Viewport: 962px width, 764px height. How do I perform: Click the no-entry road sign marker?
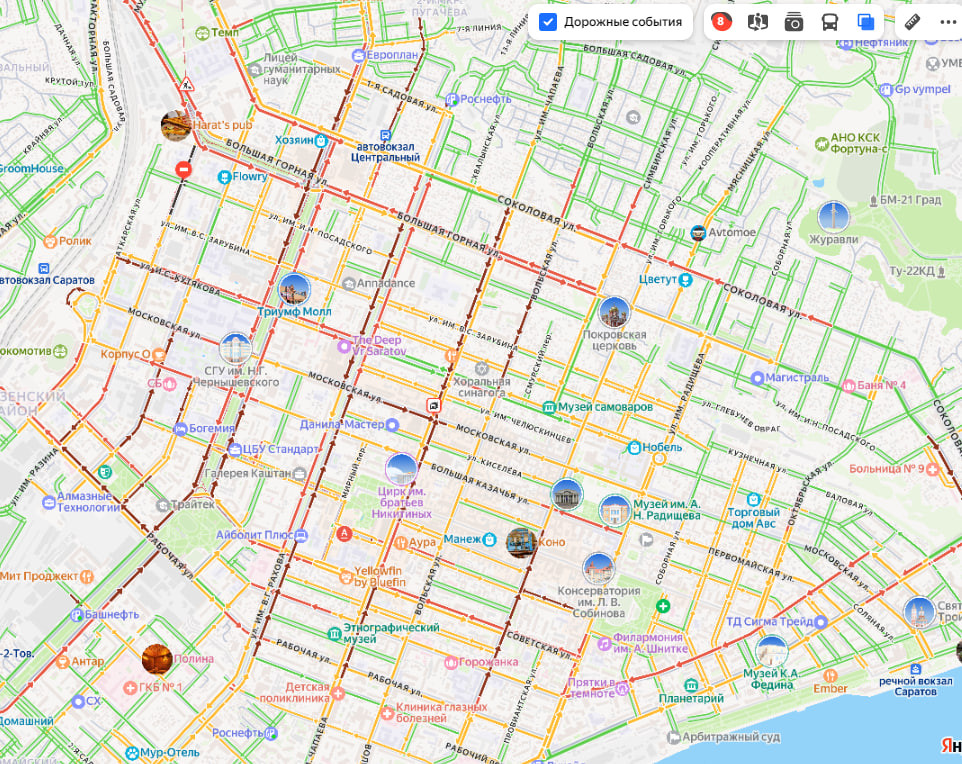(x=183, y=170)
